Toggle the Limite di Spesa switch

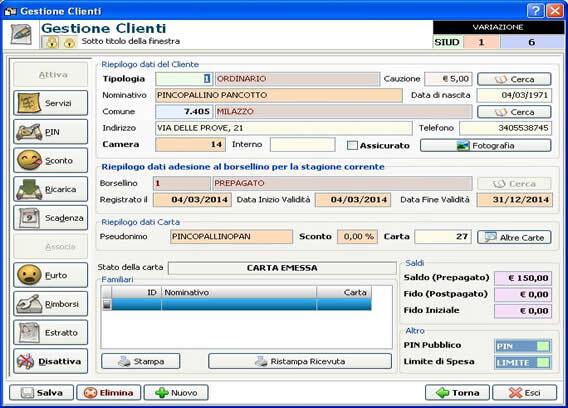click(523, 362)
